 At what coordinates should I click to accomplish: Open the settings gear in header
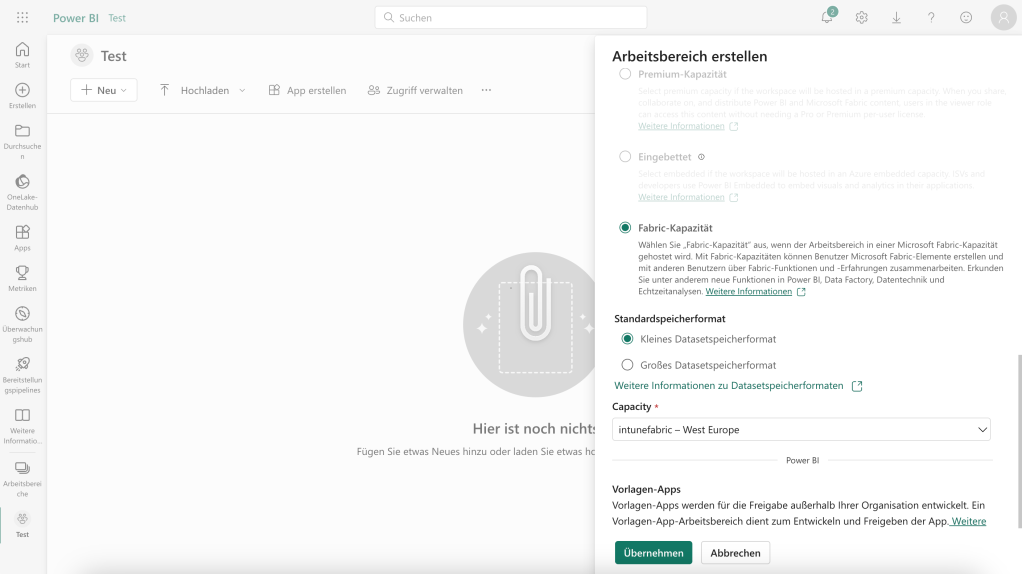point(861,18)
